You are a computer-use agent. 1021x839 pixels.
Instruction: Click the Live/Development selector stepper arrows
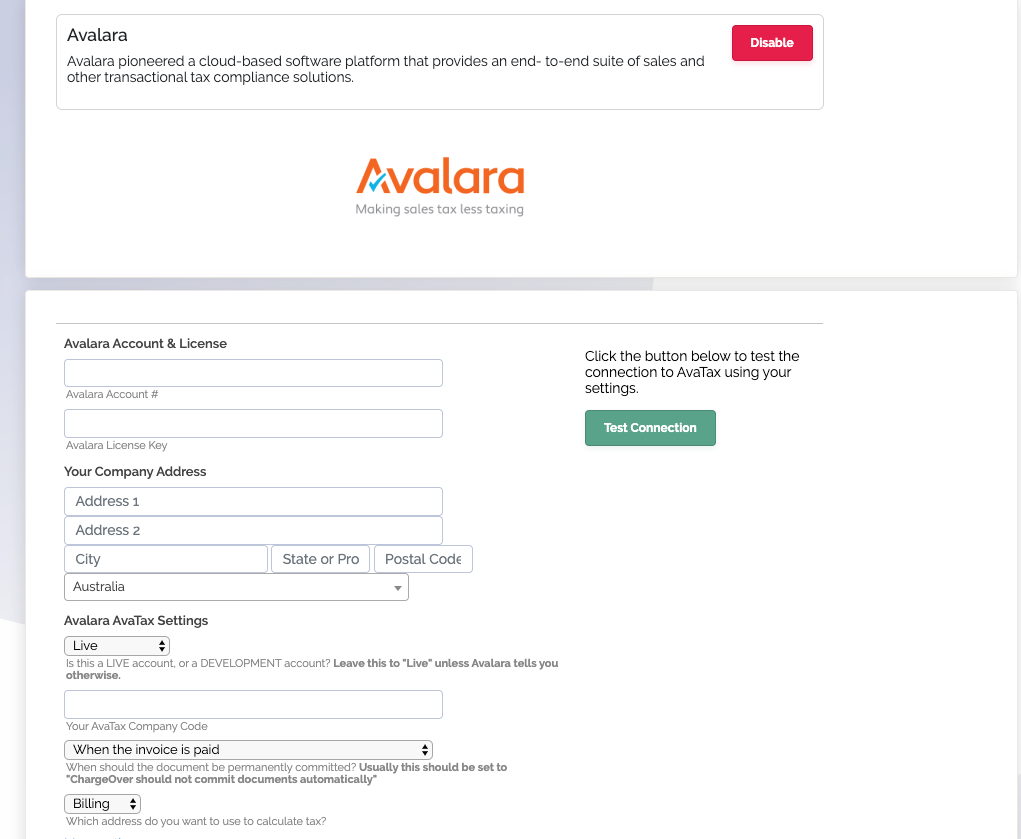tap(161, 646)
